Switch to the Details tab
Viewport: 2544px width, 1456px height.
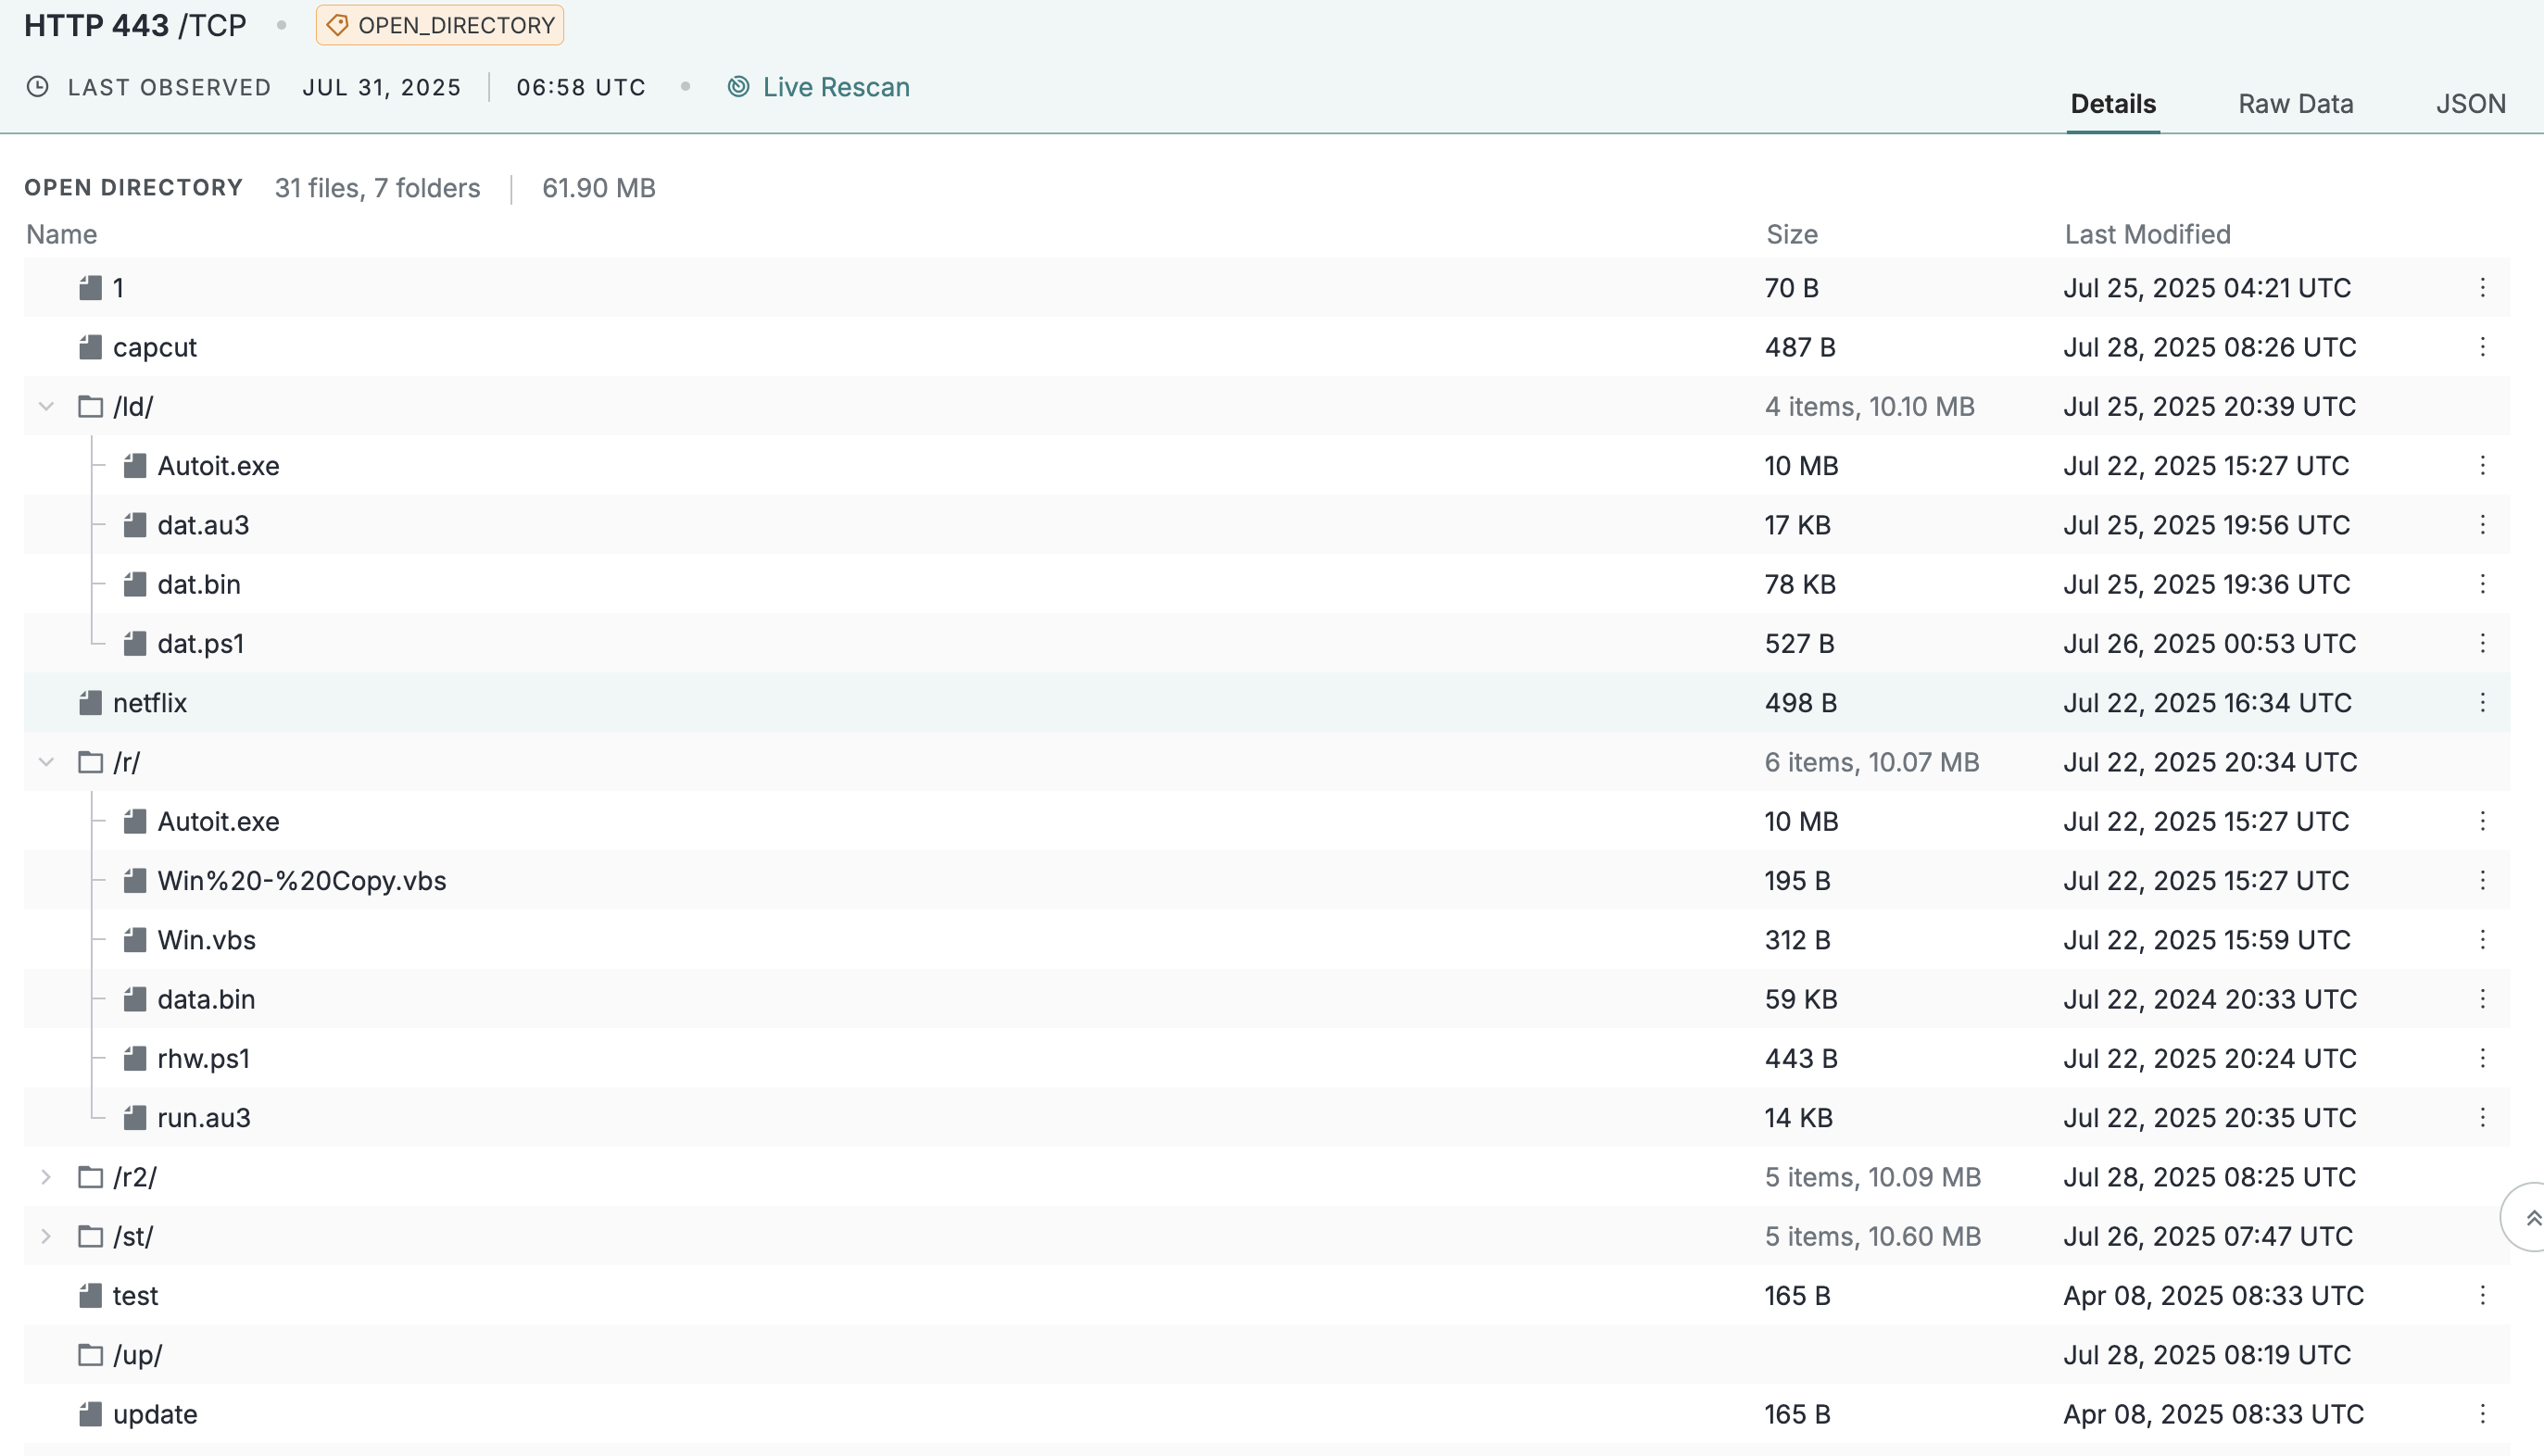[2112, 104]
